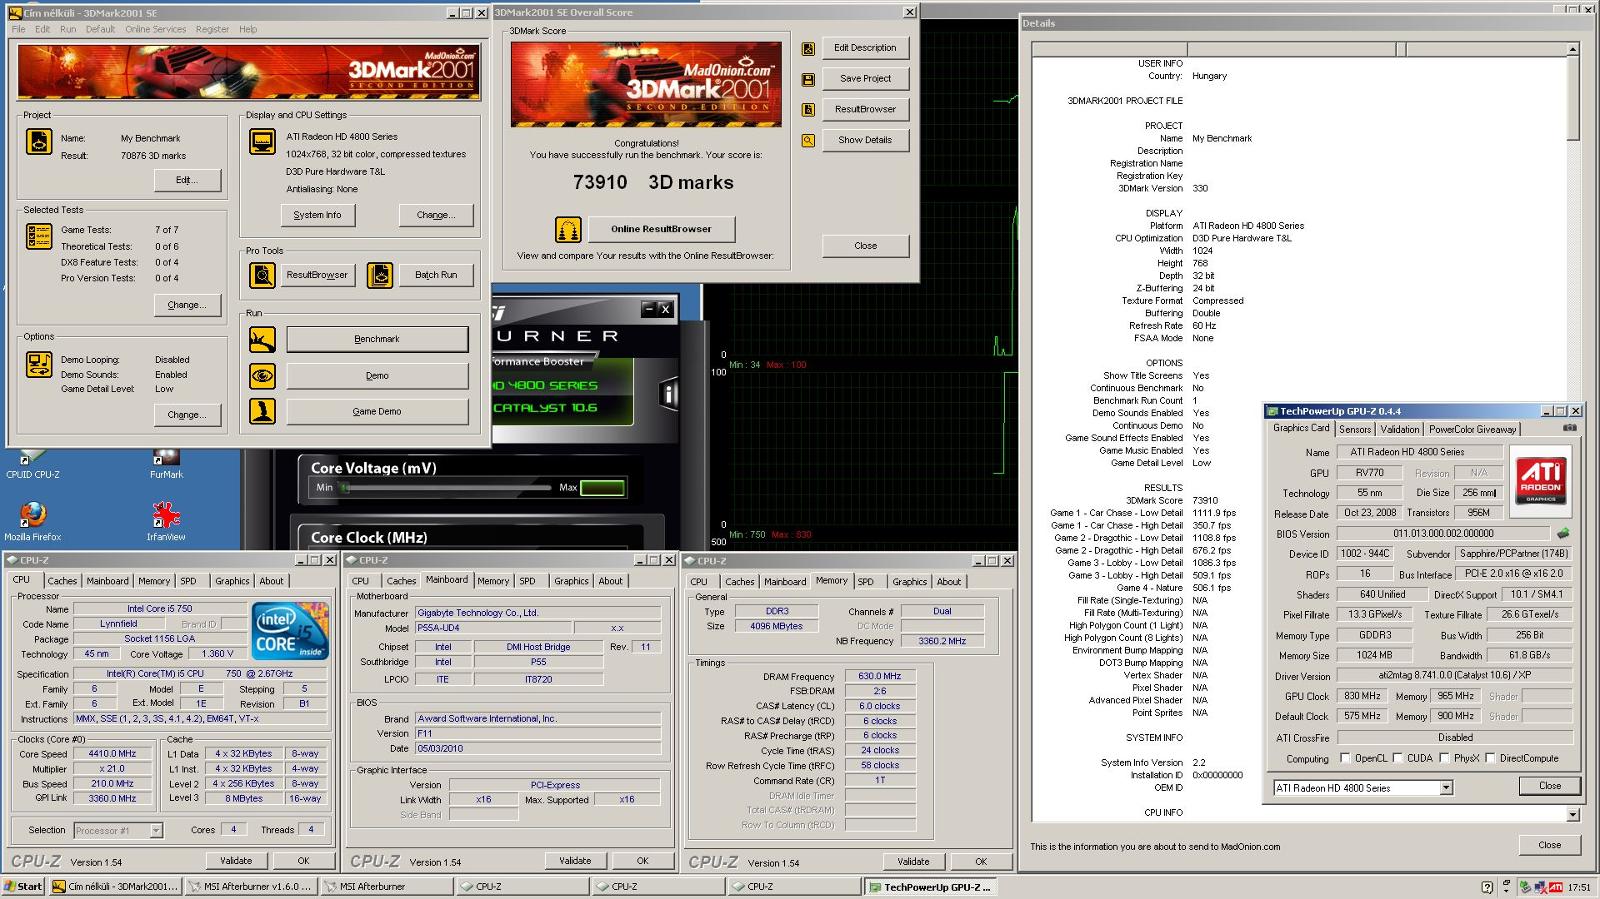Click the GPU-Z camera screenshot icon

point(1570,428)
